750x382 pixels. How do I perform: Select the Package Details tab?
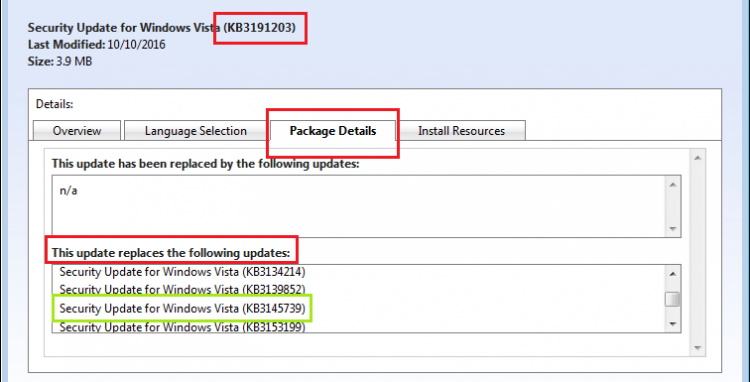[x=332, y=131]
